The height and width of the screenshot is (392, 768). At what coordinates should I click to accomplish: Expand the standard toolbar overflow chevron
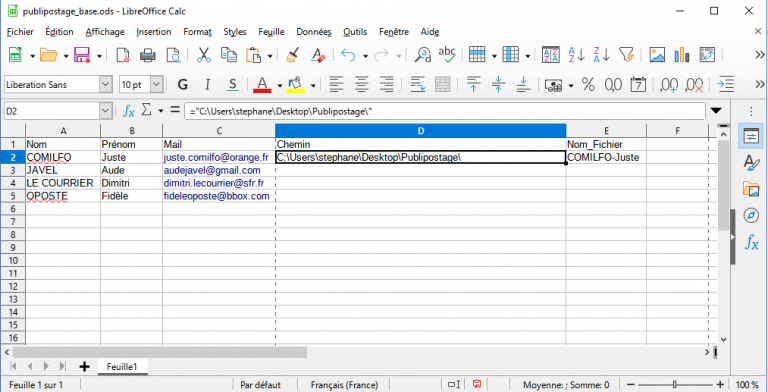coord(760,54)
